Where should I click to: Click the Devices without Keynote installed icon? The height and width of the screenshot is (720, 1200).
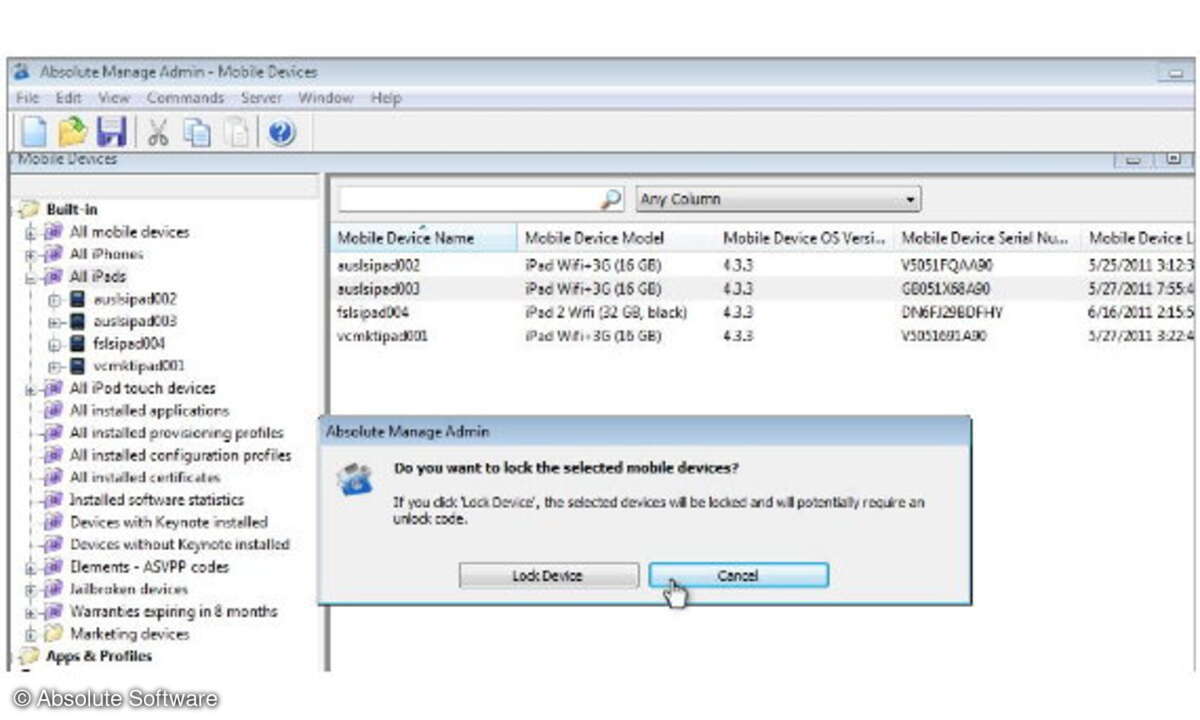click(55, 545)
